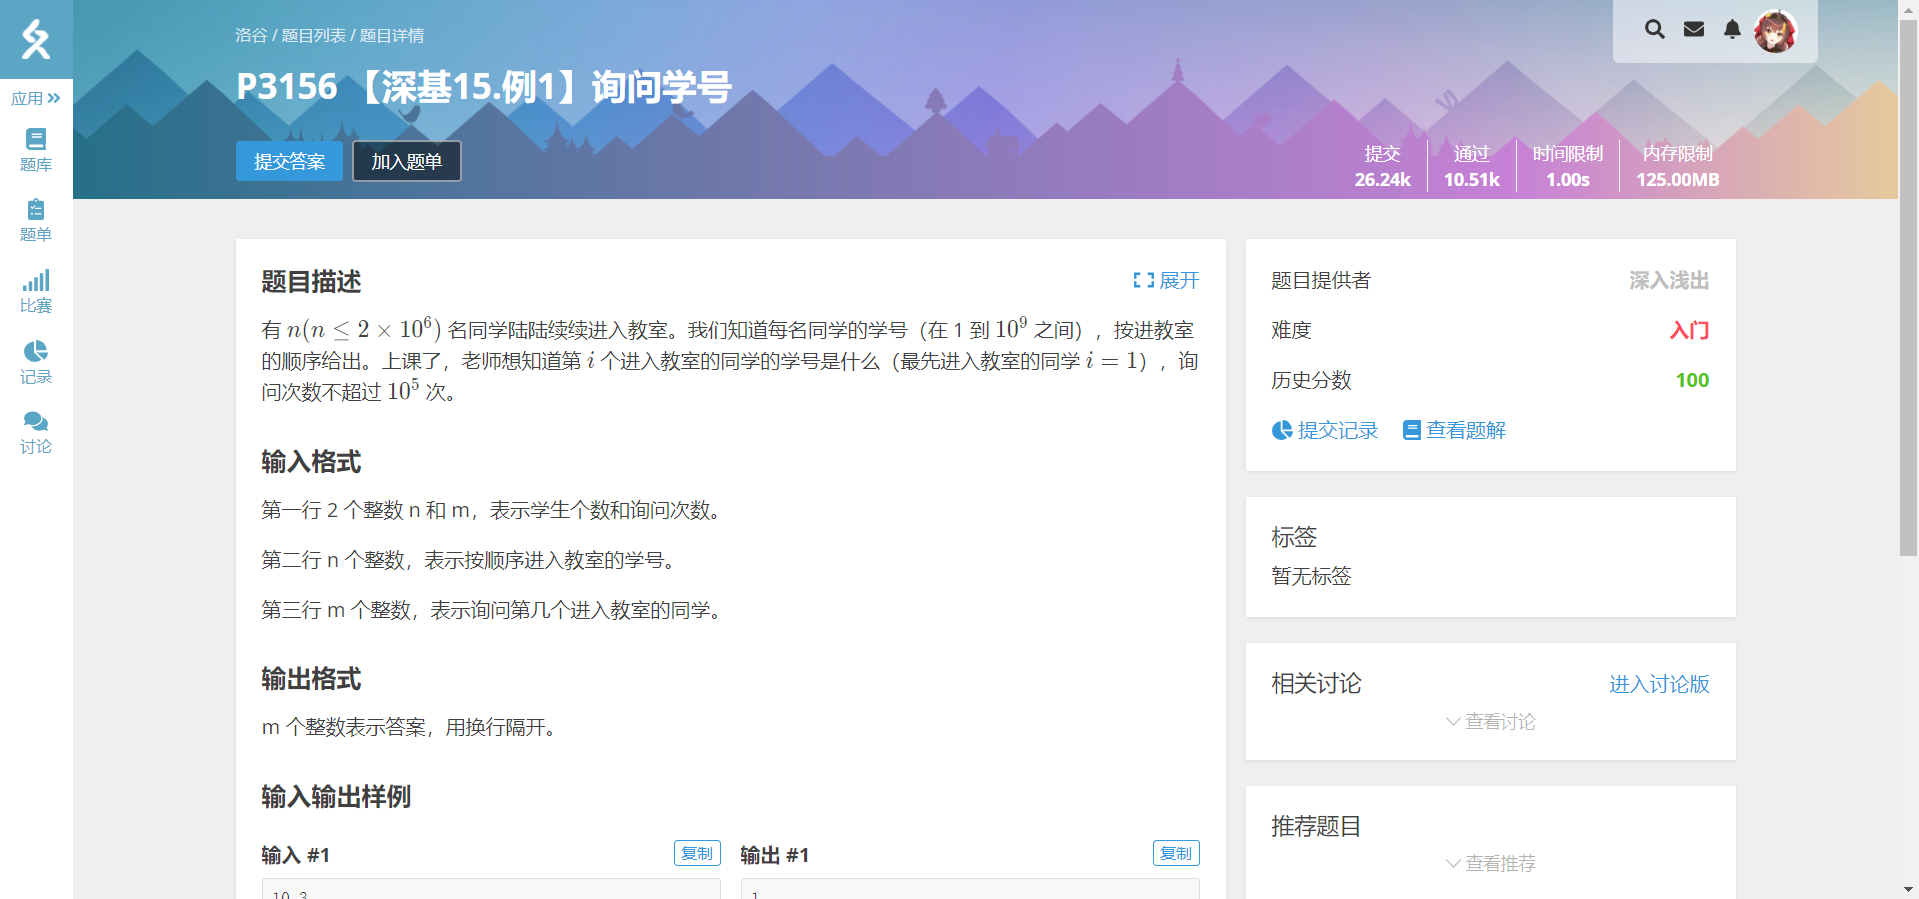Go to 比赛 contests in sidebar

coord(36,291)
